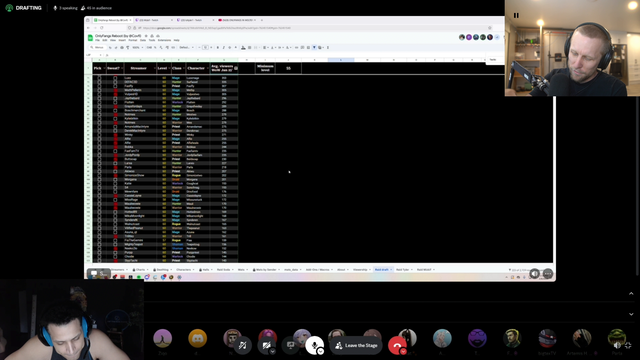Click the filter icon in Sheets toolbar

click(314, 48)
